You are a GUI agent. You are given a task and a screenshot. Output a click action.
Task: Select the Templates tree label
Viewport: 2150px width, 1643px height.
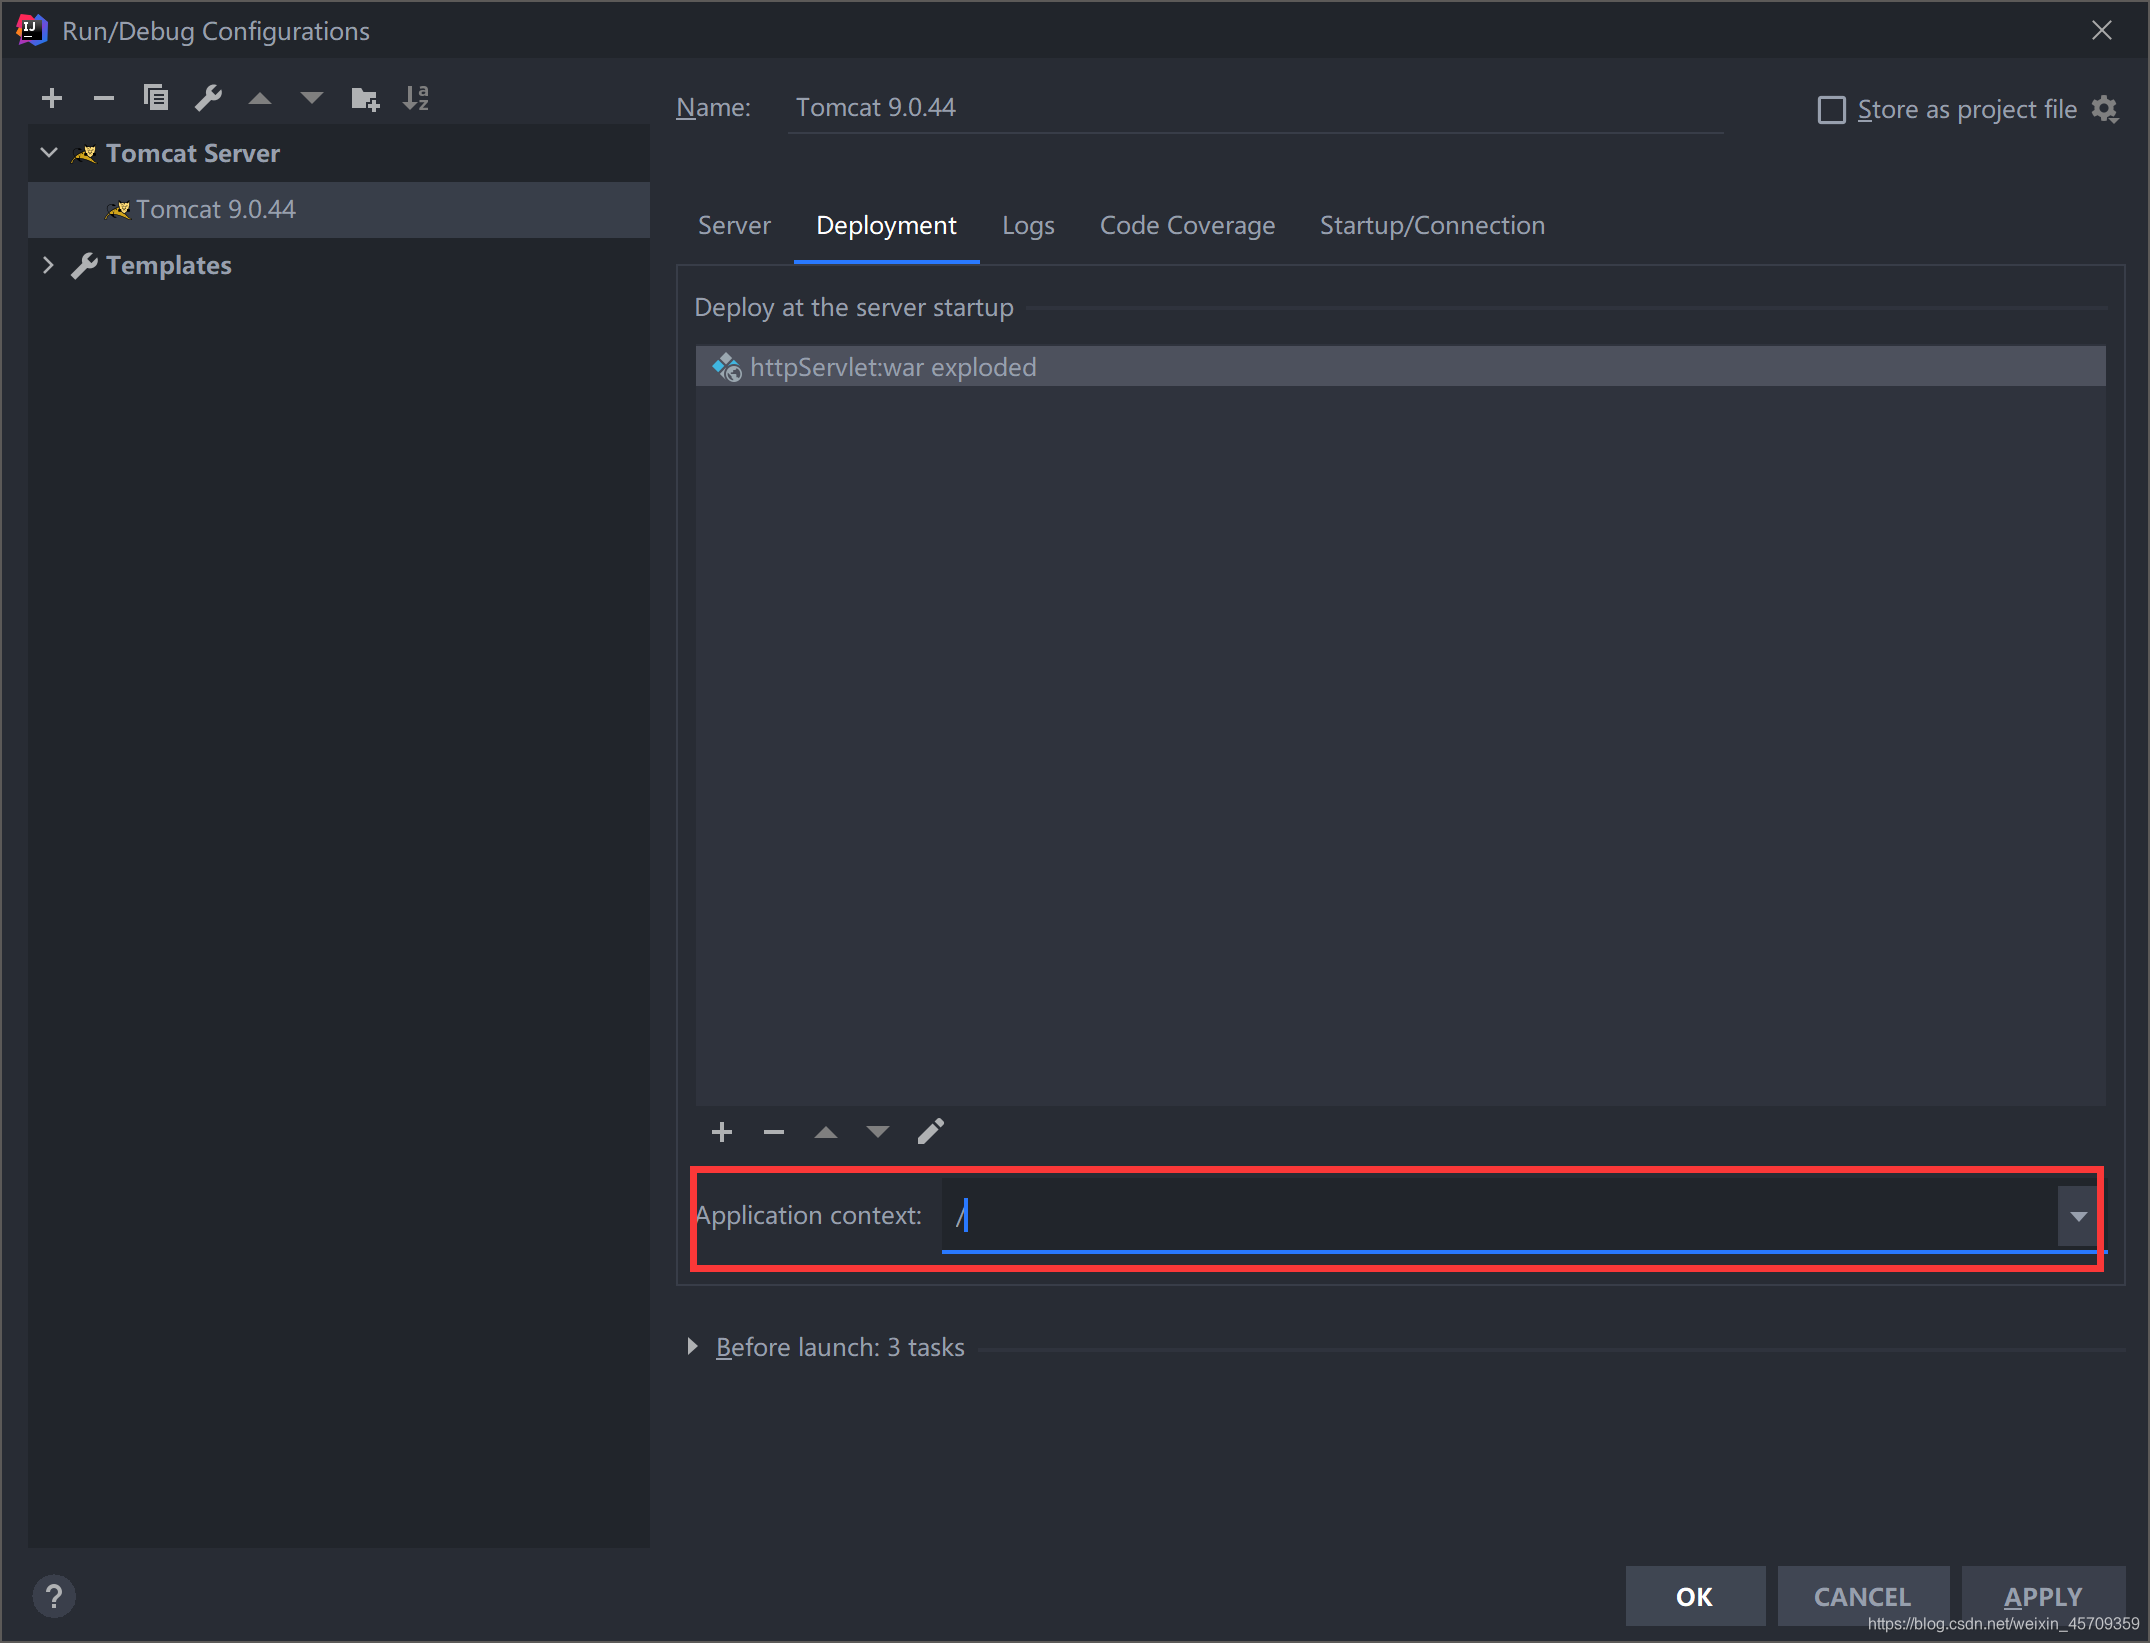click(x=168, y=265)
